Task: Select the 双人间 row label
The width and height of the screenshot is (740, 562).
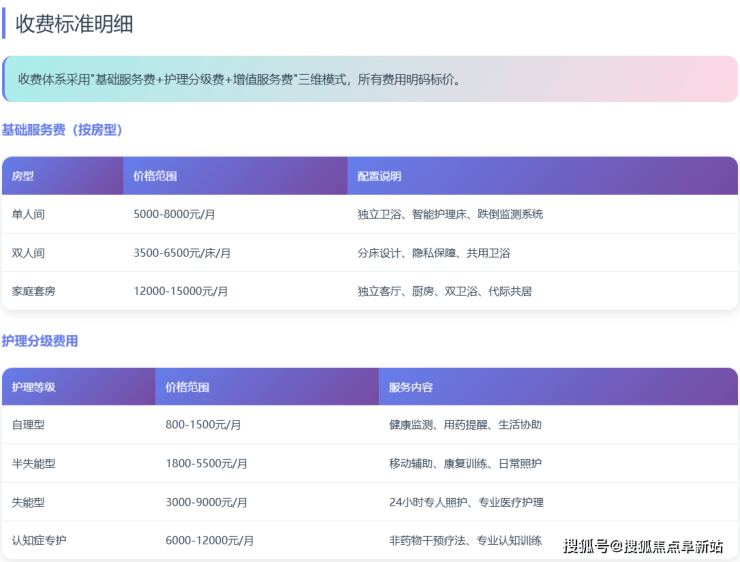Action: 28,253
